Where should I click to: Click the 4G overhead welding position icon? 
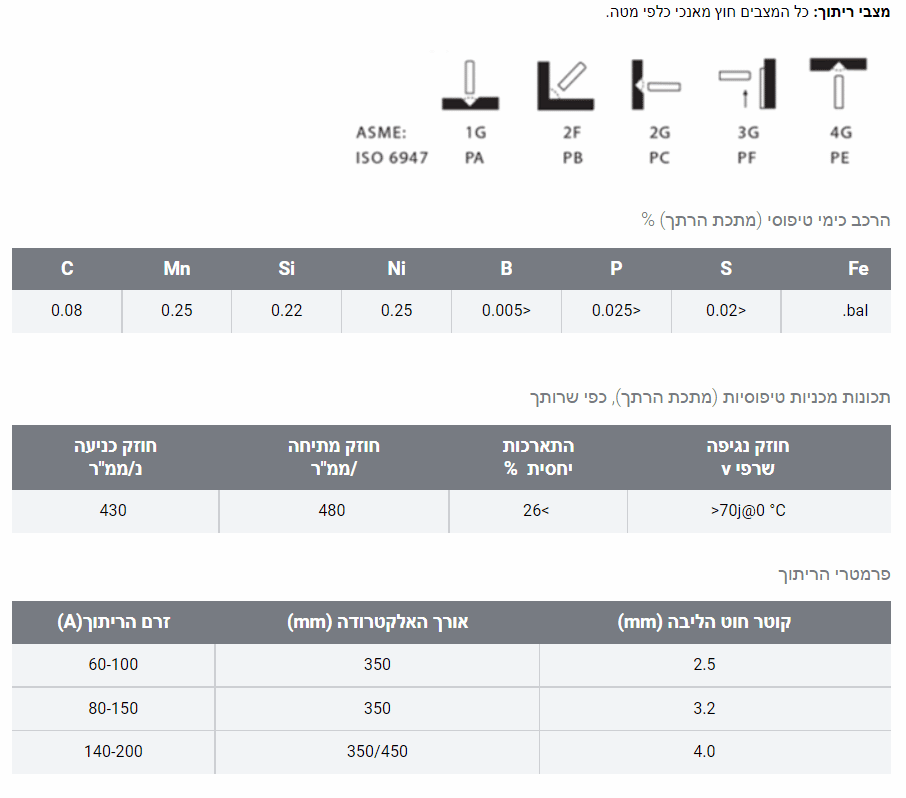838,83
